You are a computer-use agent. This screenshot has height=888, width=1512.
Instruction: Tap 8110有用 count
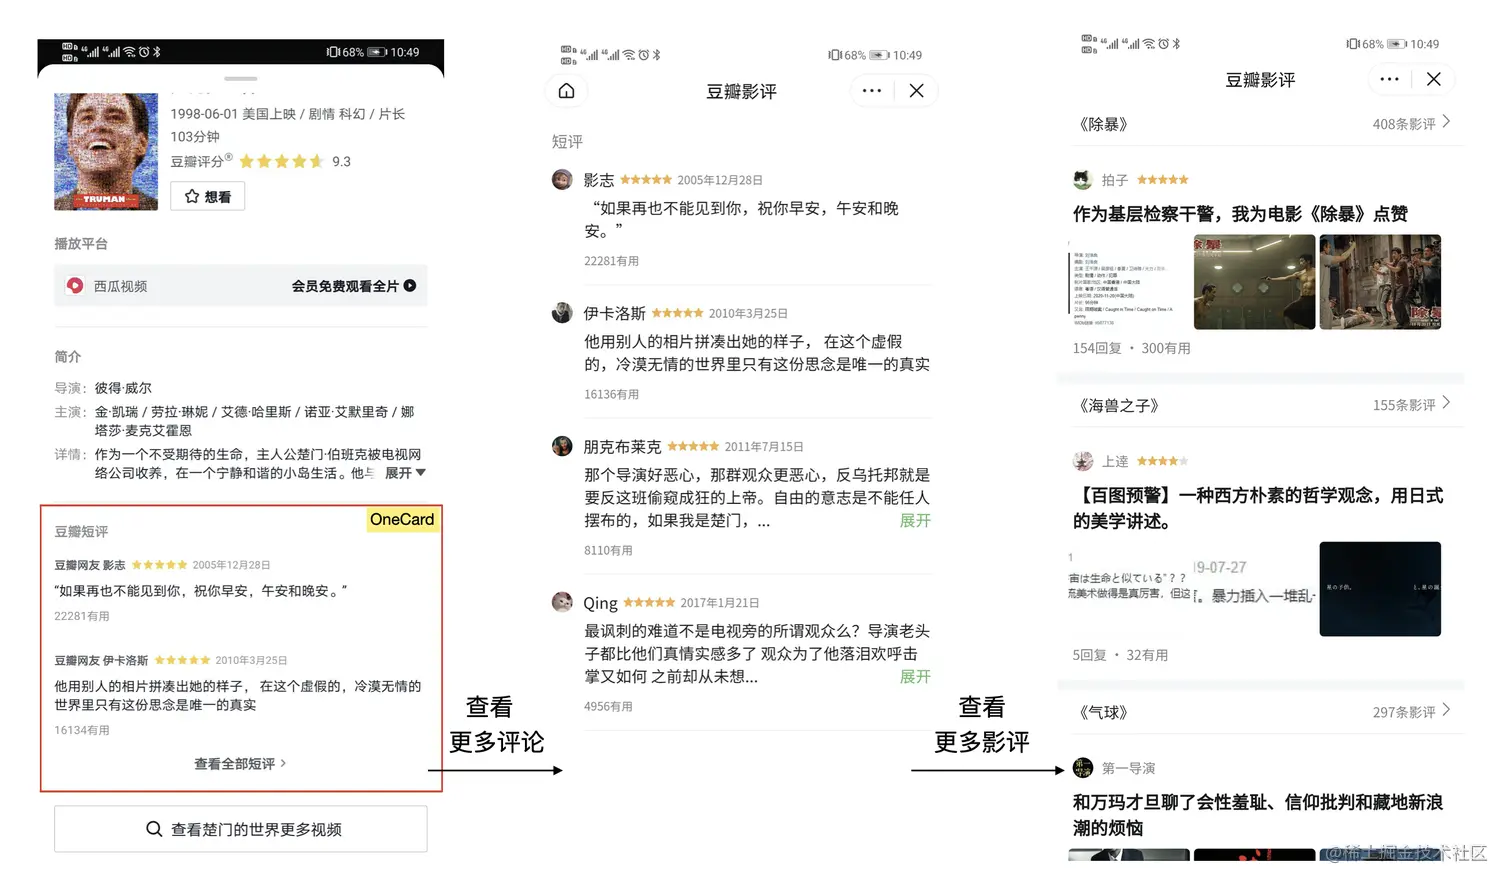coord(608,550)
